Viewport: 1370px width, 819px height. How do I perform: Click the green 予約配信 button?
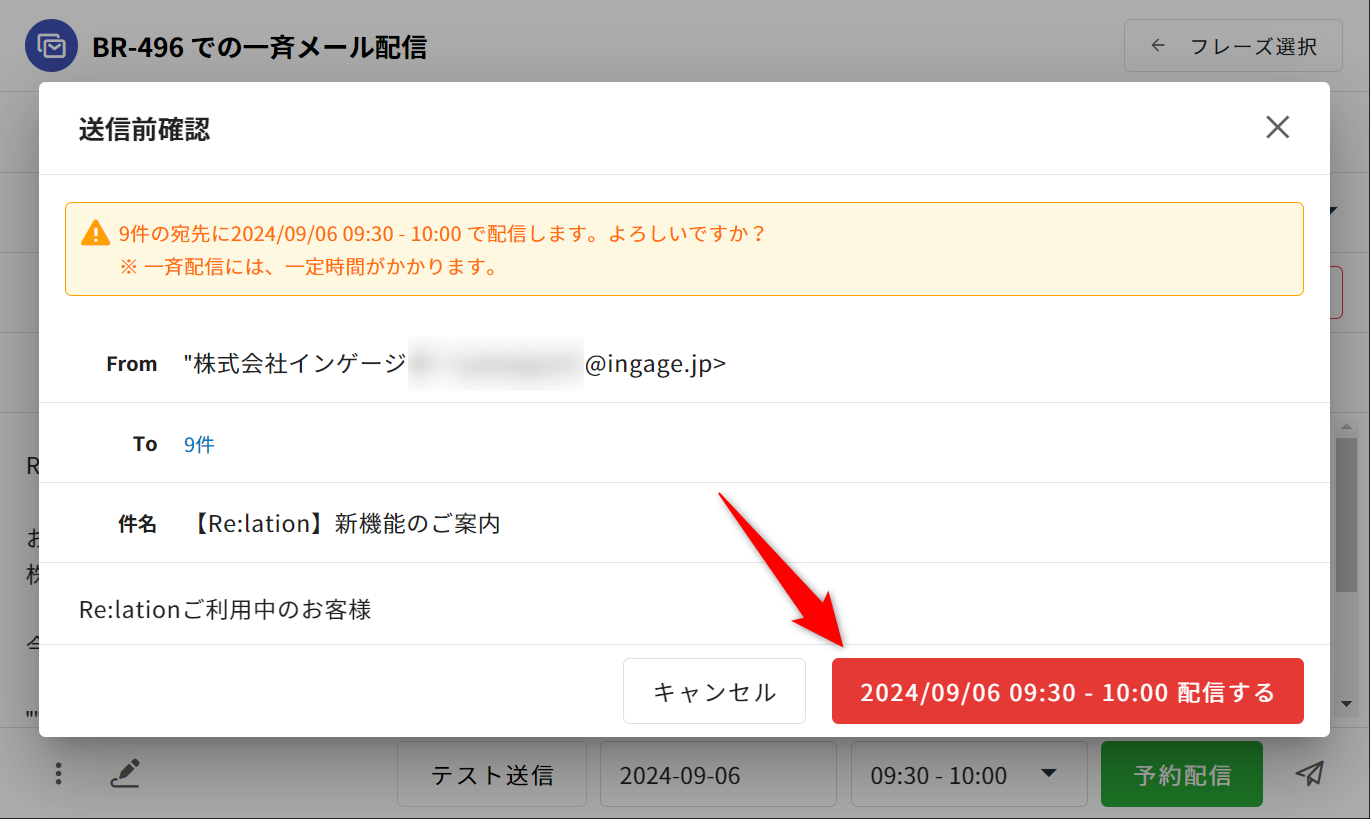click(1181, 775)
